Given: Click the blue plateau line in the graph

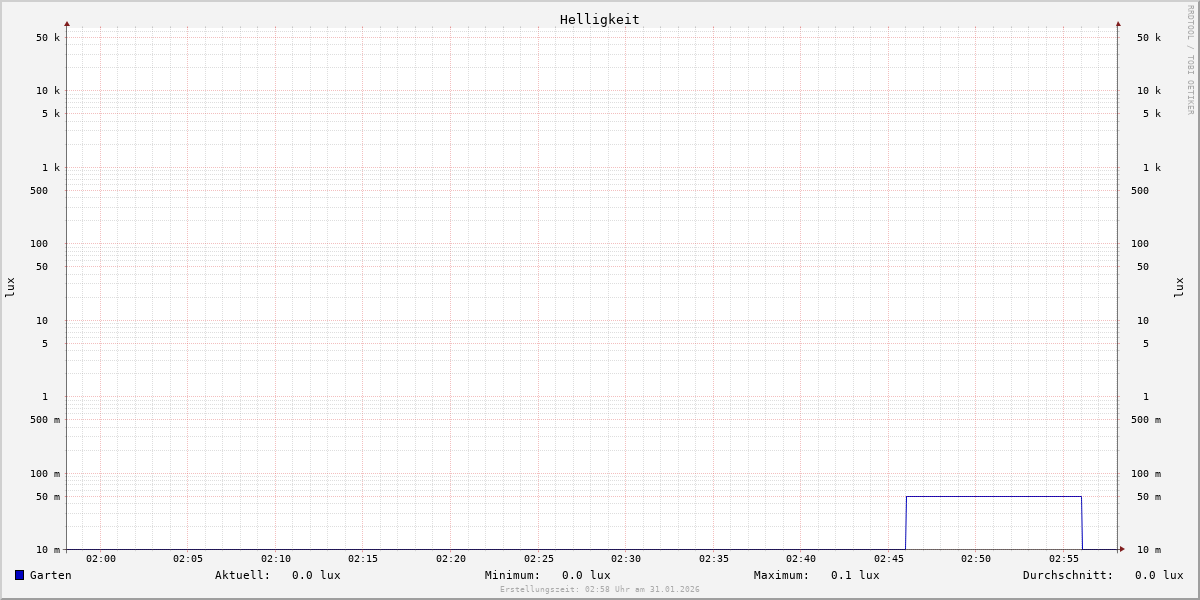Looking at the screenshot, I should (x=993, y=496).
